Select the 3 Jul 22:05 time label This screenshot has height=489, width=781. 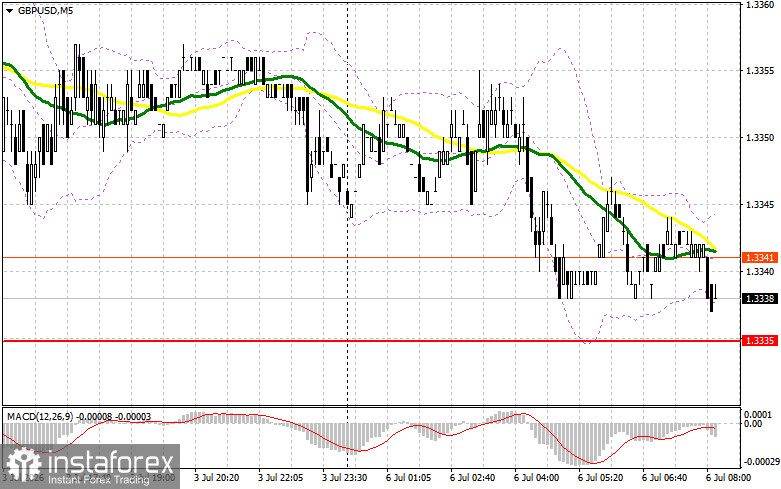(x=280, y=478)
